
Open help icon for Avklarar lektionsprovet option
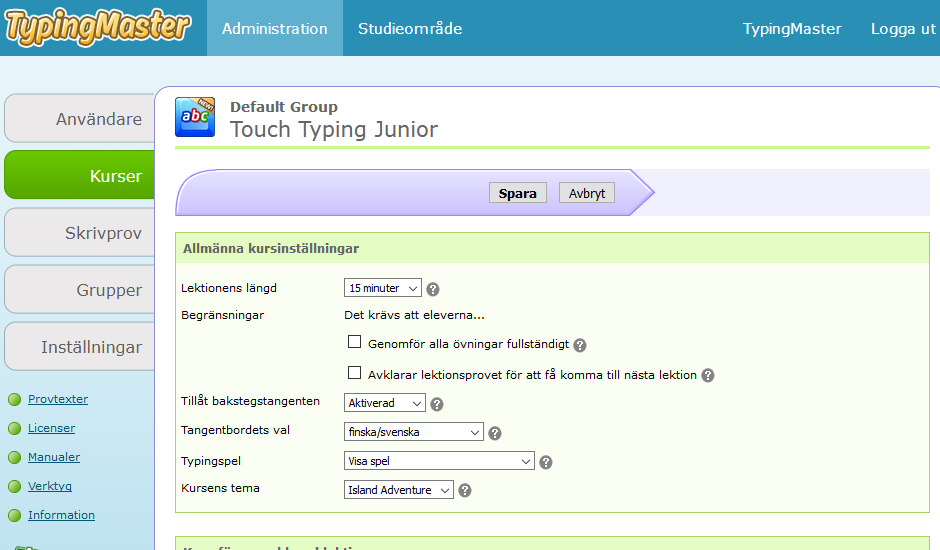click(x=708, y=375)
